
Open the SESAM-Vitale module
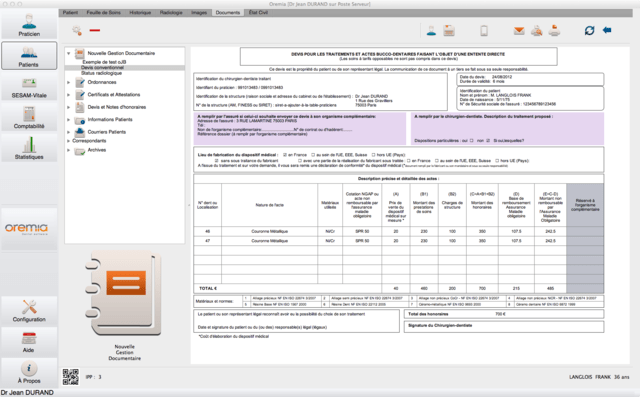29,87
